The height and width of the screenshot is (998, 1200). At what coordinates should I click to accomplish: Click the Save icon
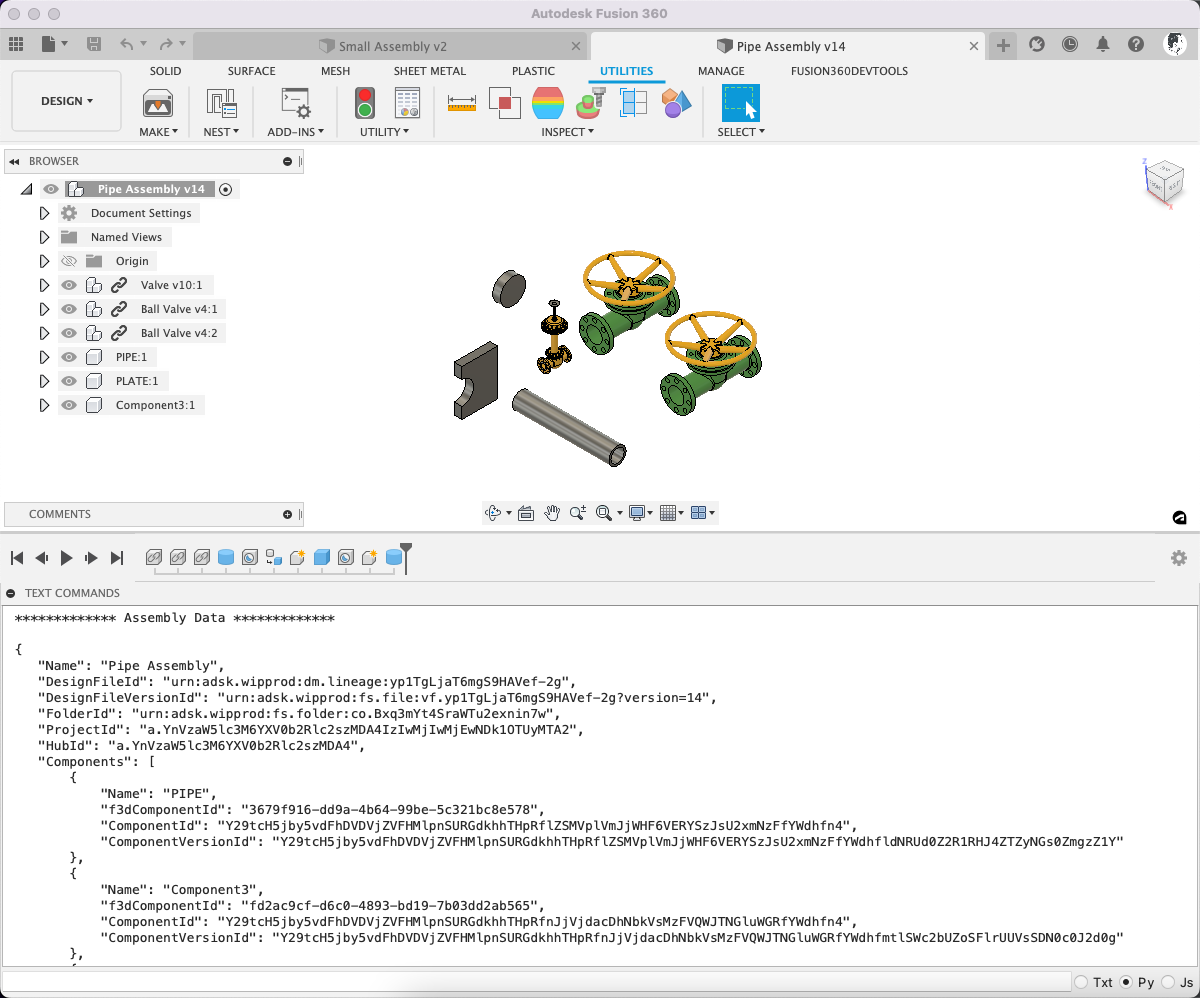coord(94,44)
